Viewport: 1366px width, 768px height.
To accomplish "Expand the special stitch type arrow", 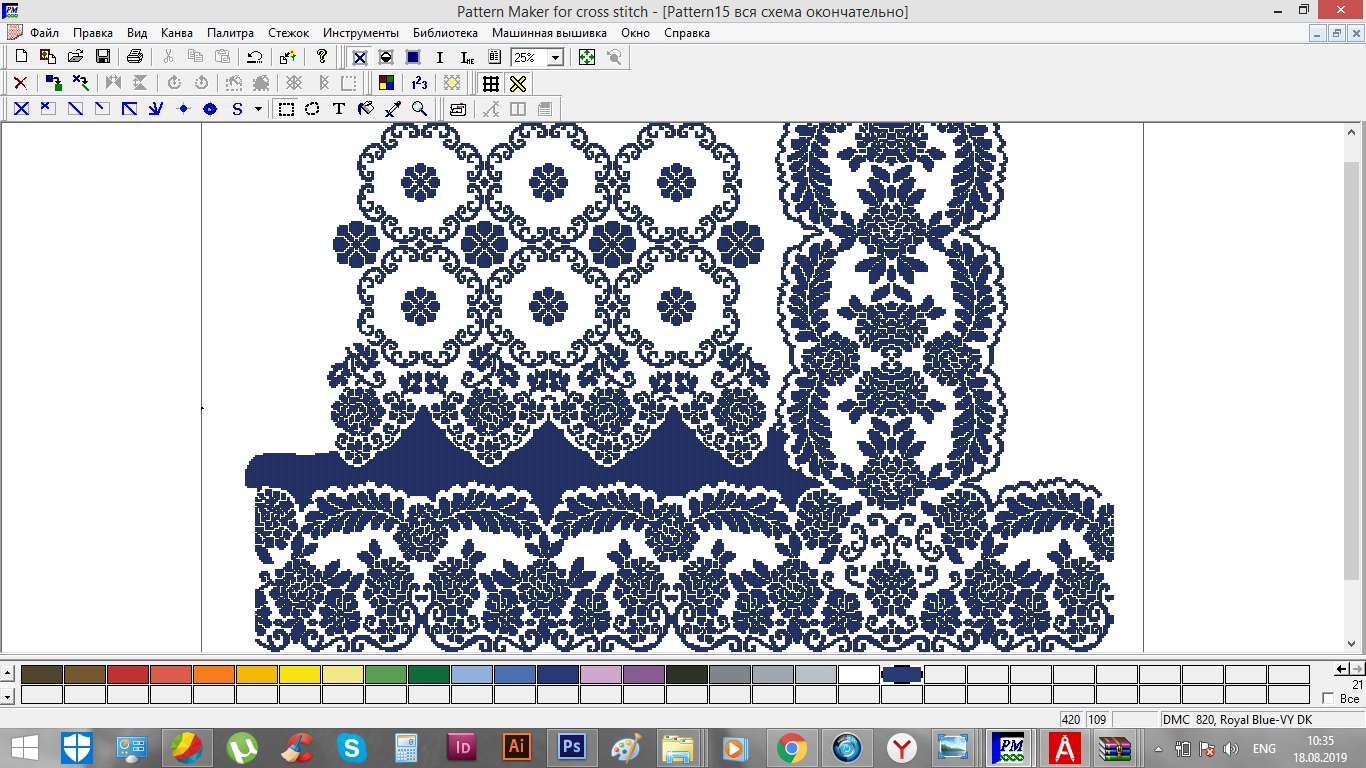I will pos(258,109).
